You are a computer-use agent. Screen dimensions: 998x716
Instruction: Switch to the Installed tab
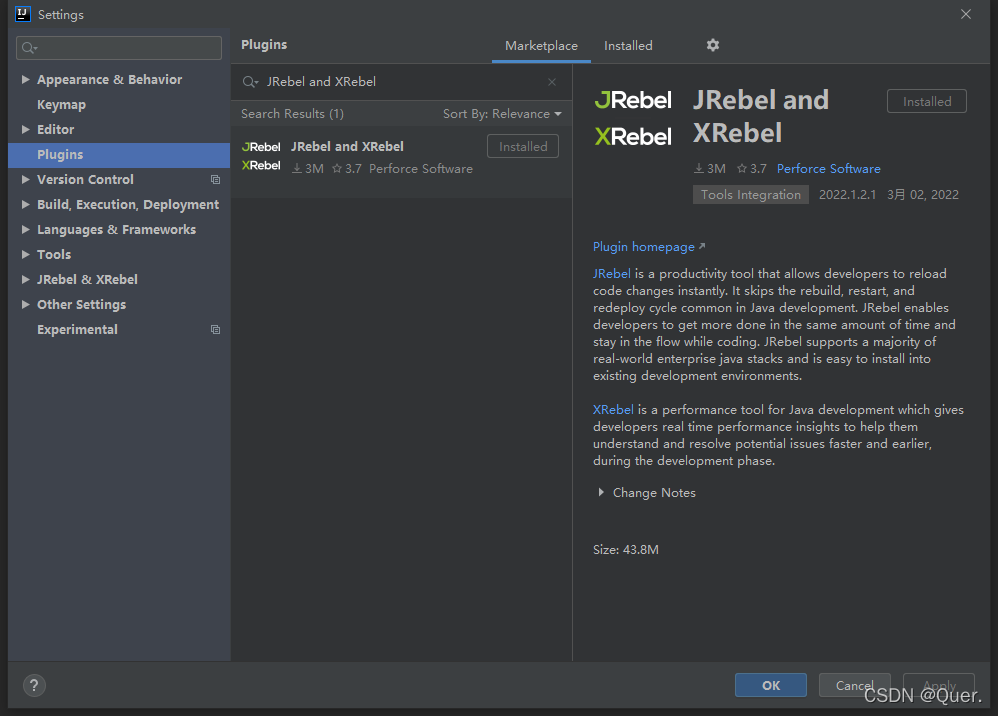(x=628, y=46)
